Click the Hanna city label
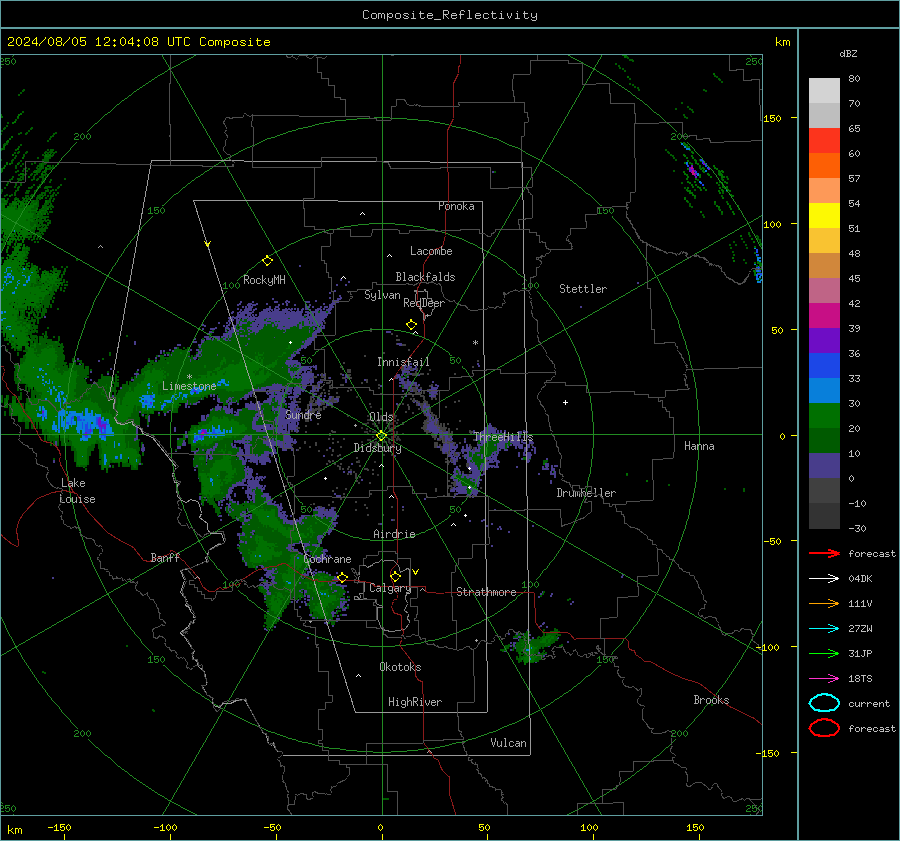The image size is (900, 841). [699, 446]
